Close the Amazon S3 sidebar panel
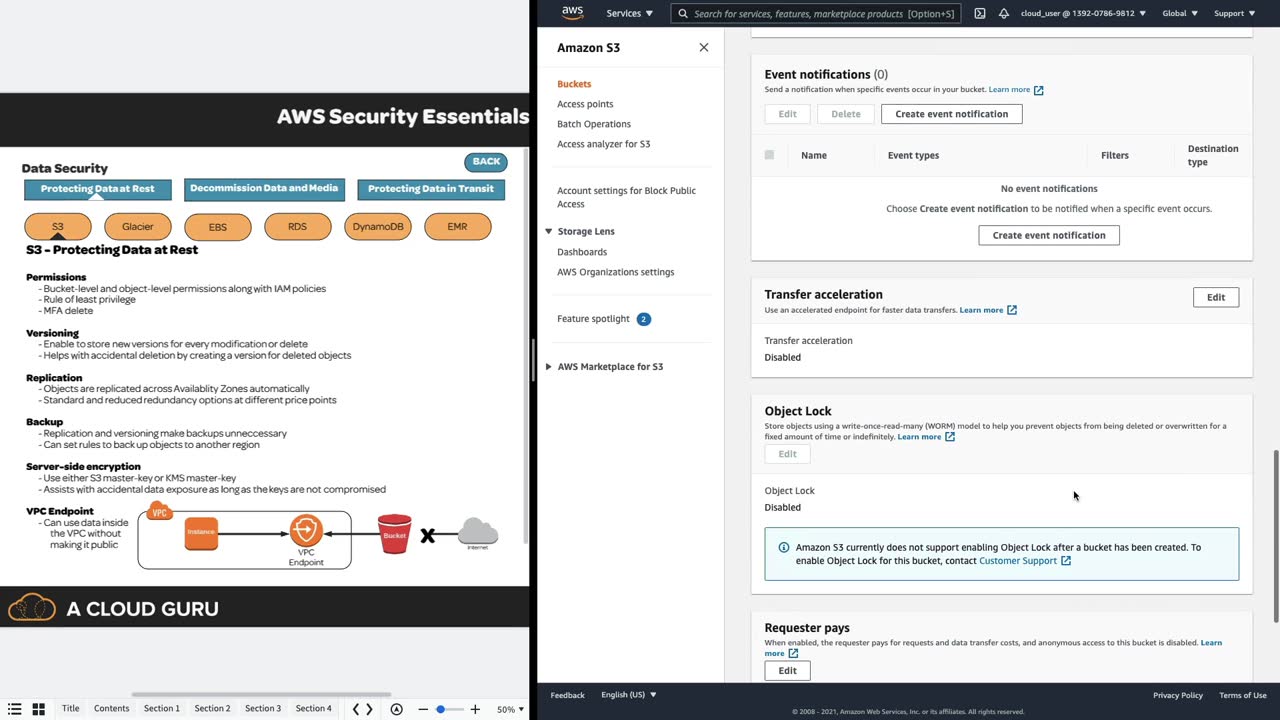 point(704,47)
